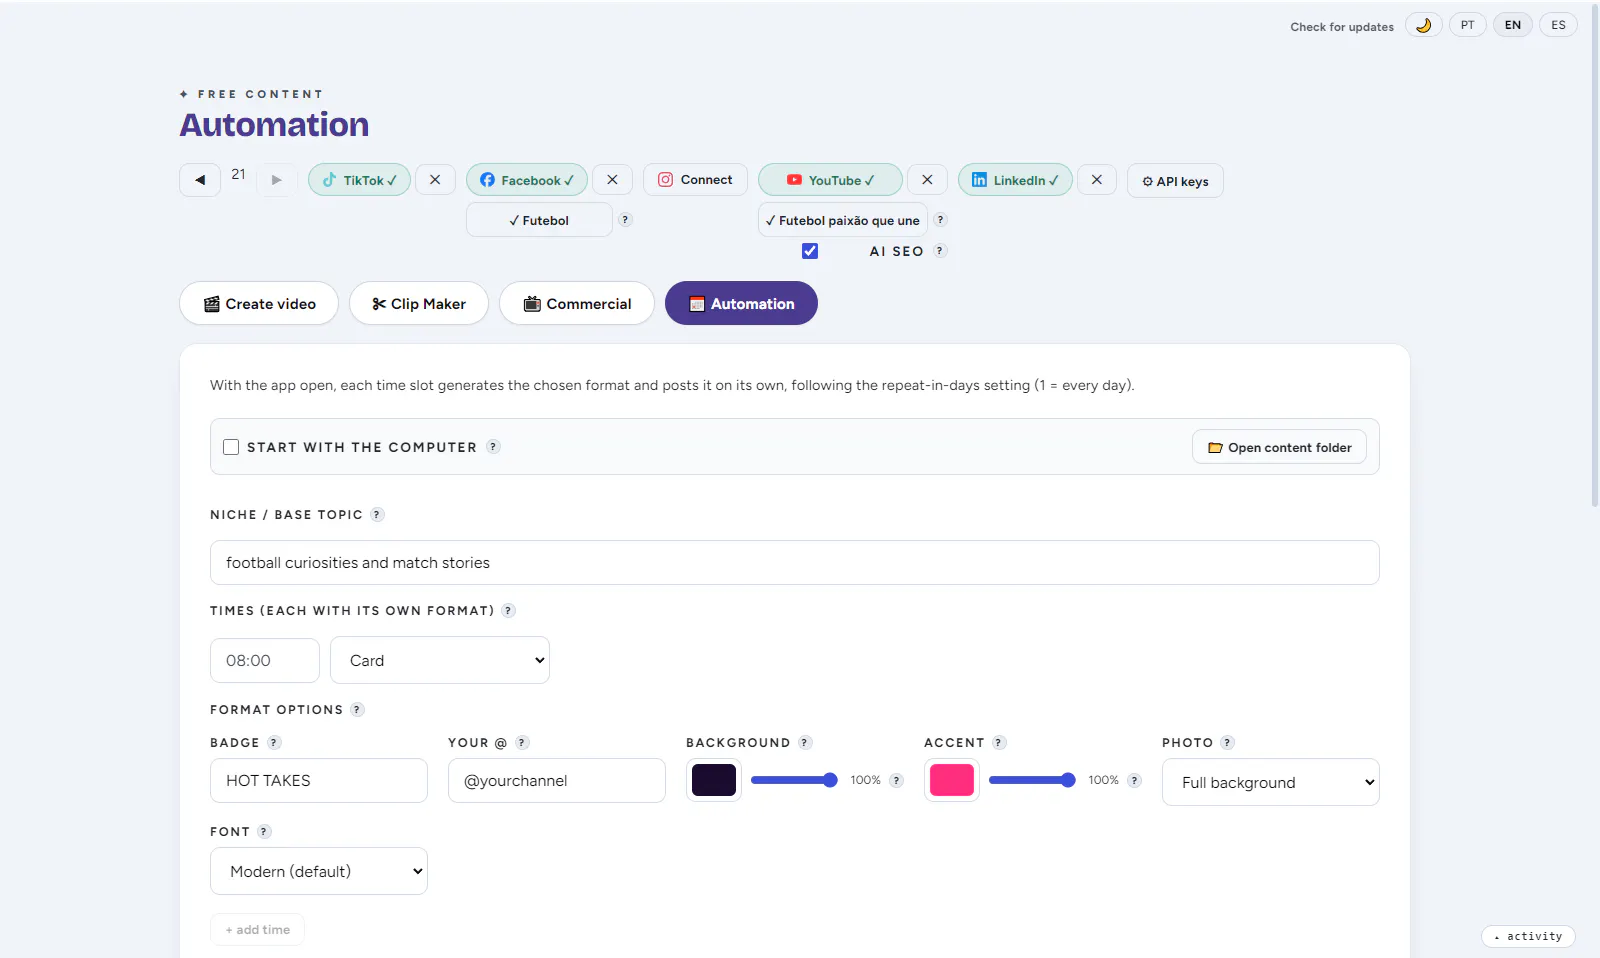This screenshot has height=958, width=1600.
Task: Adjust the accent opacity slider
Action: [x=1032, y=780]
